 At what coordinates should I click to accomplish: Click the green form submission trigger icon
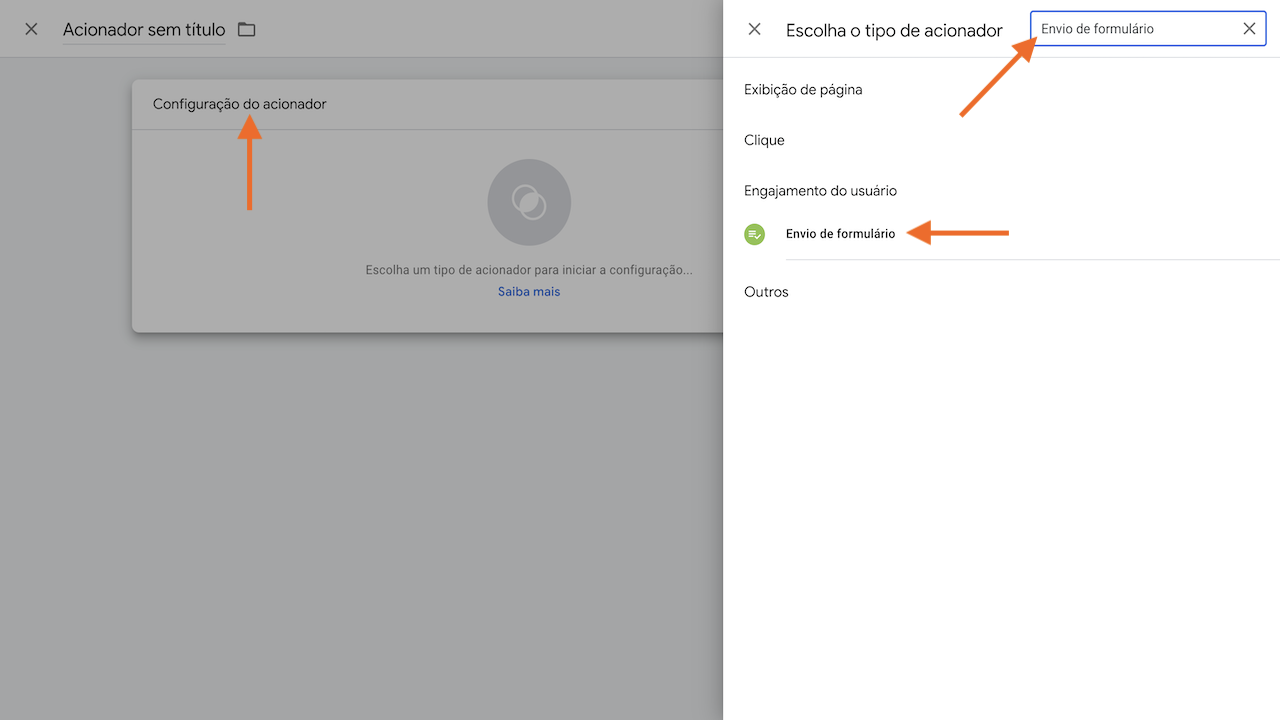tap(754, 234)
